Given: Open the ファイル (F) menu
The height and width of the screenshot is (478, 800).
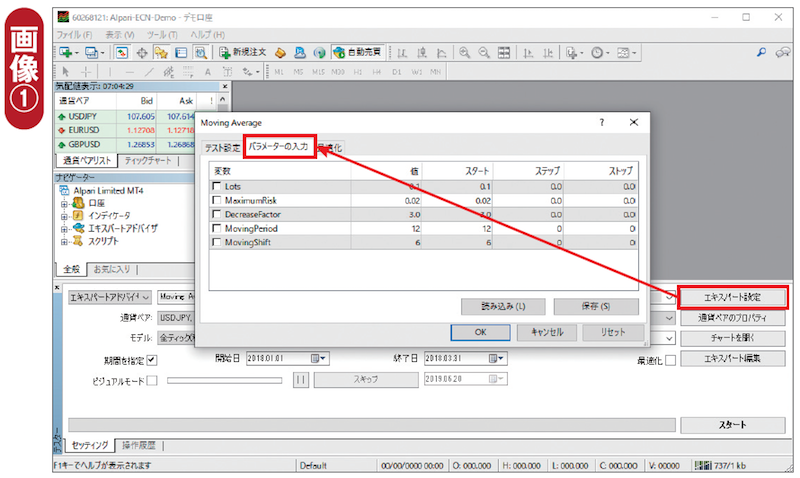Looking at the screenshot, I should click(x=75, y=34).
